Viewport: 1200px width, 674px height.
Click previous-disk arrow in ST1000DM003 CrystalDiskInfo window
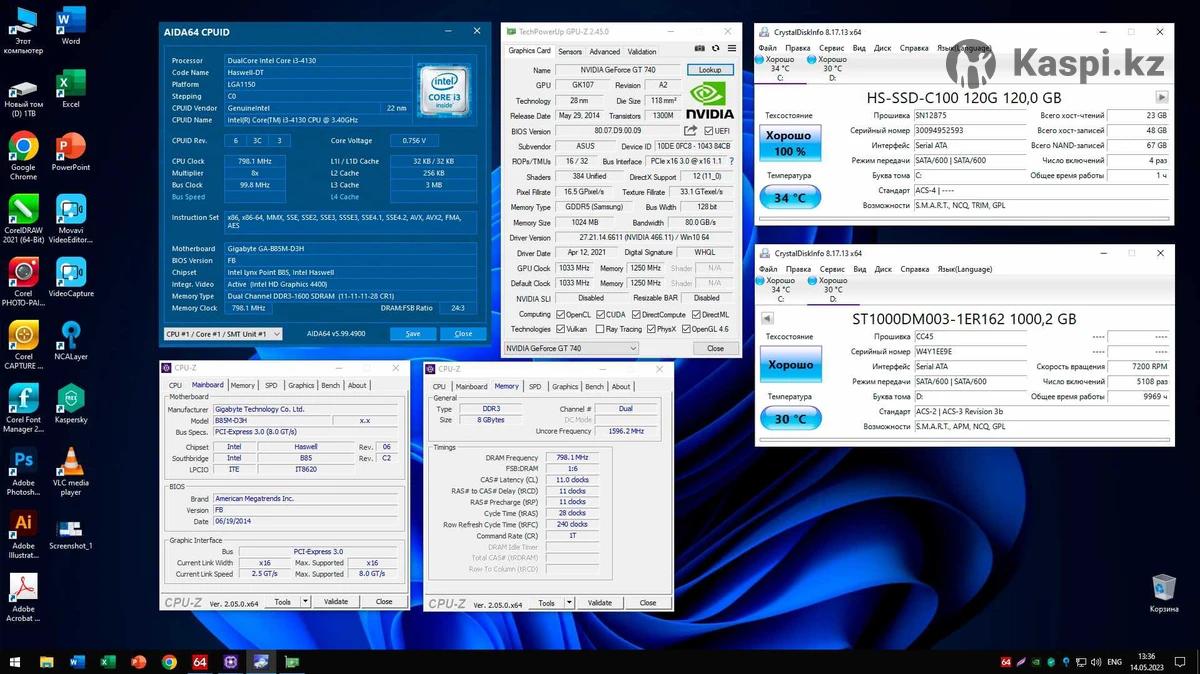(x=767, y=319)
